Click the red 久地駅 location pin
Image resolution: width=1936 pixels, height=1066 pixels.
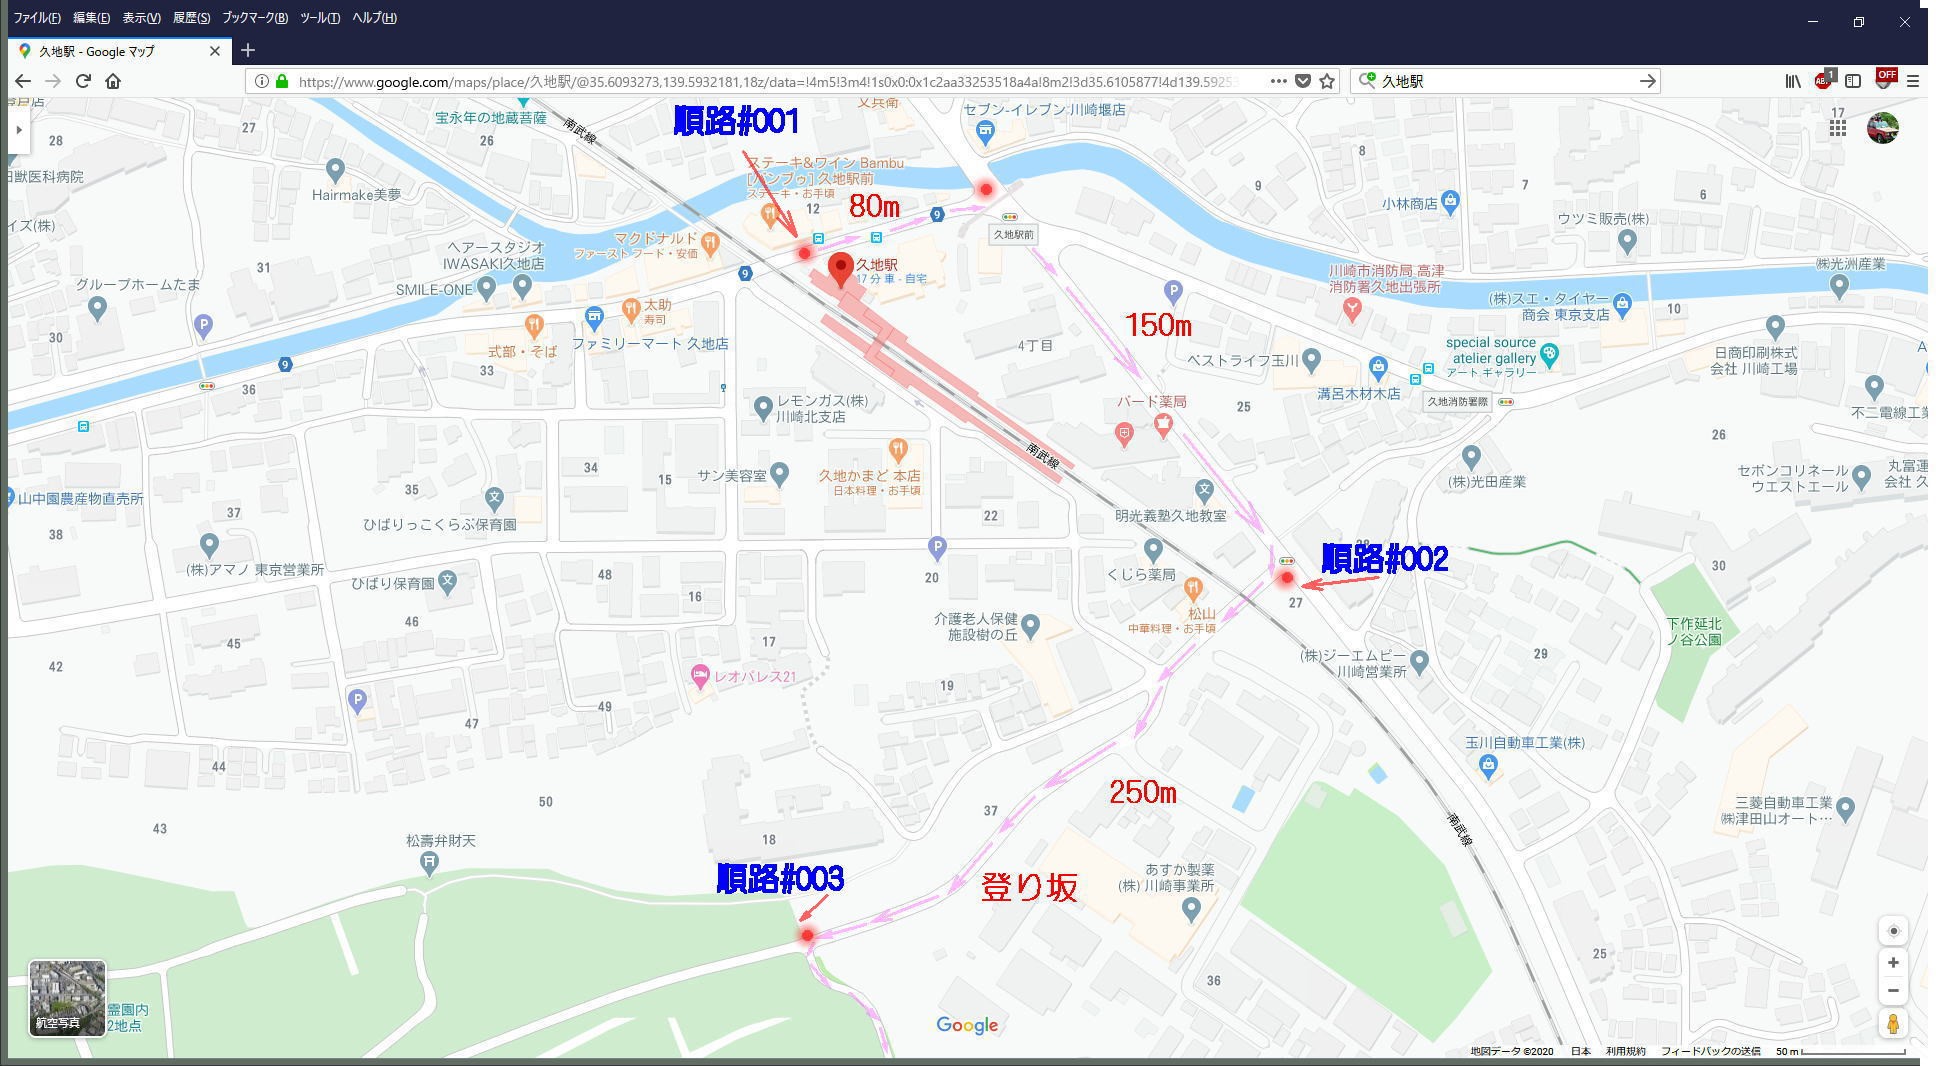coord(841,270)
